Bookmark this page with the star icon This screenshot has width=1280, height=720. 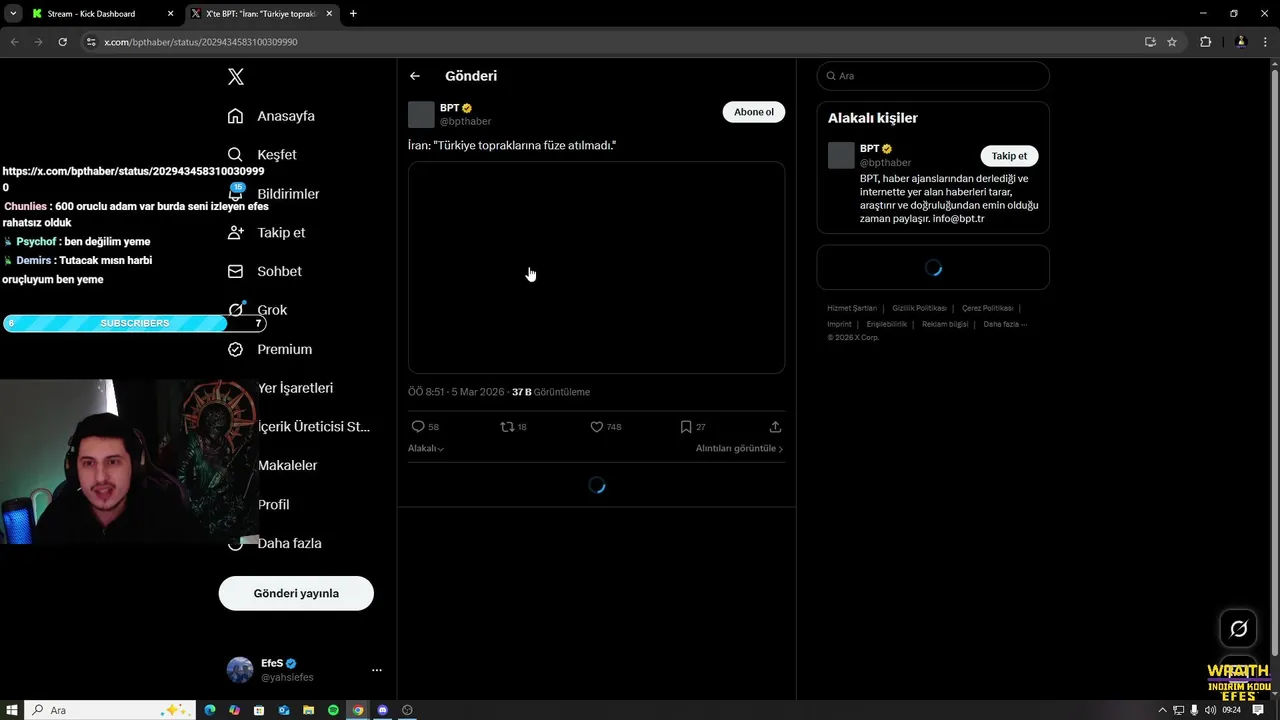pos(1172,42)
